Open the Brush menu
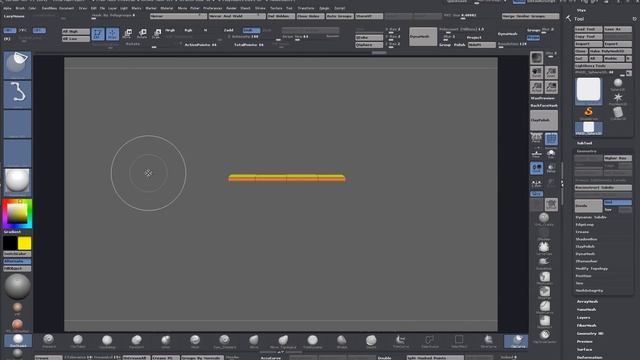 [x=20, y=8]
